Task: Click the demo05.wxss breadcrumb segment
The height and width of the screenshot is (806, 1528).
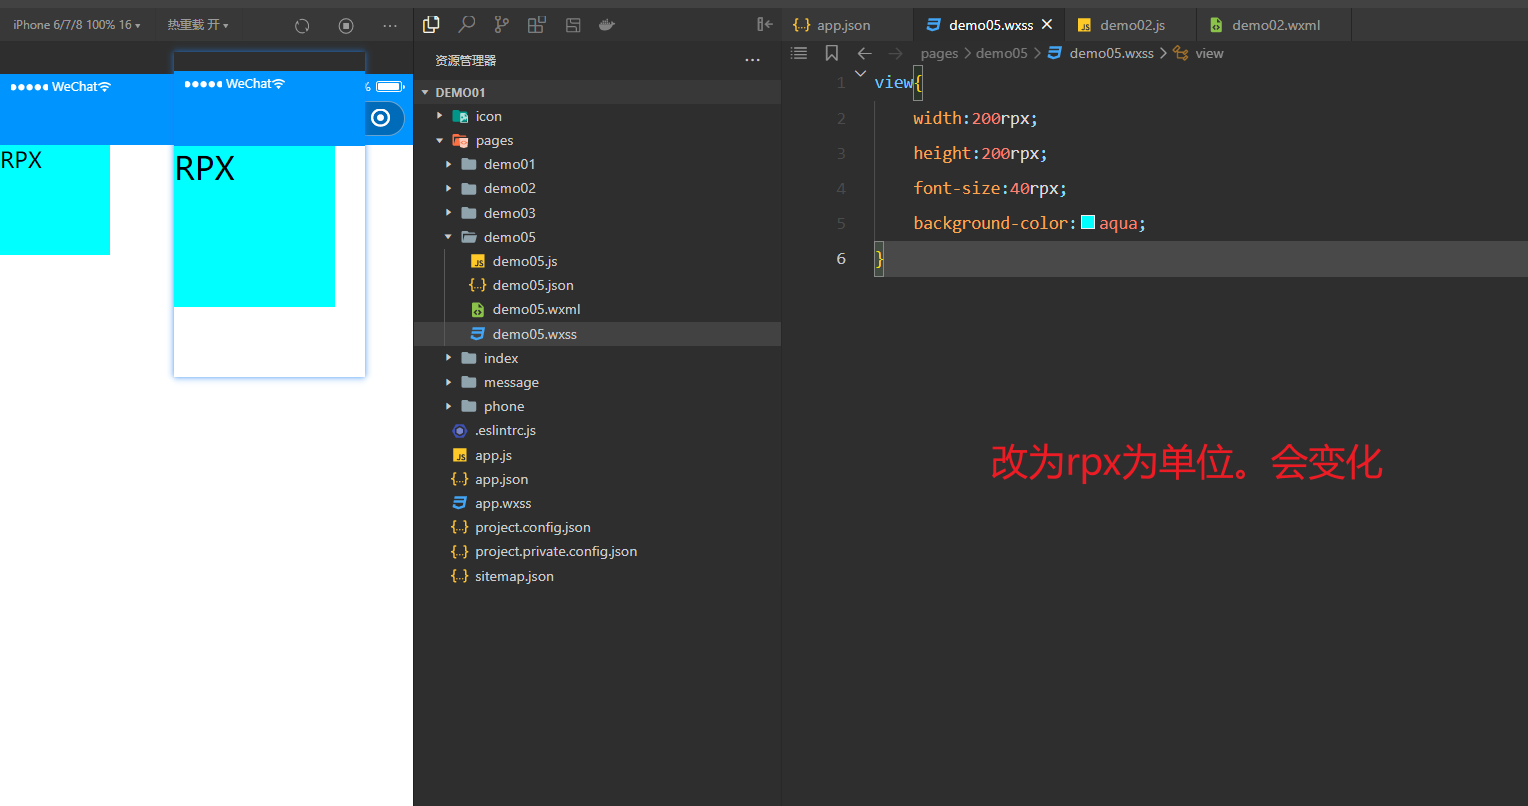Action: coord(1111,53)
